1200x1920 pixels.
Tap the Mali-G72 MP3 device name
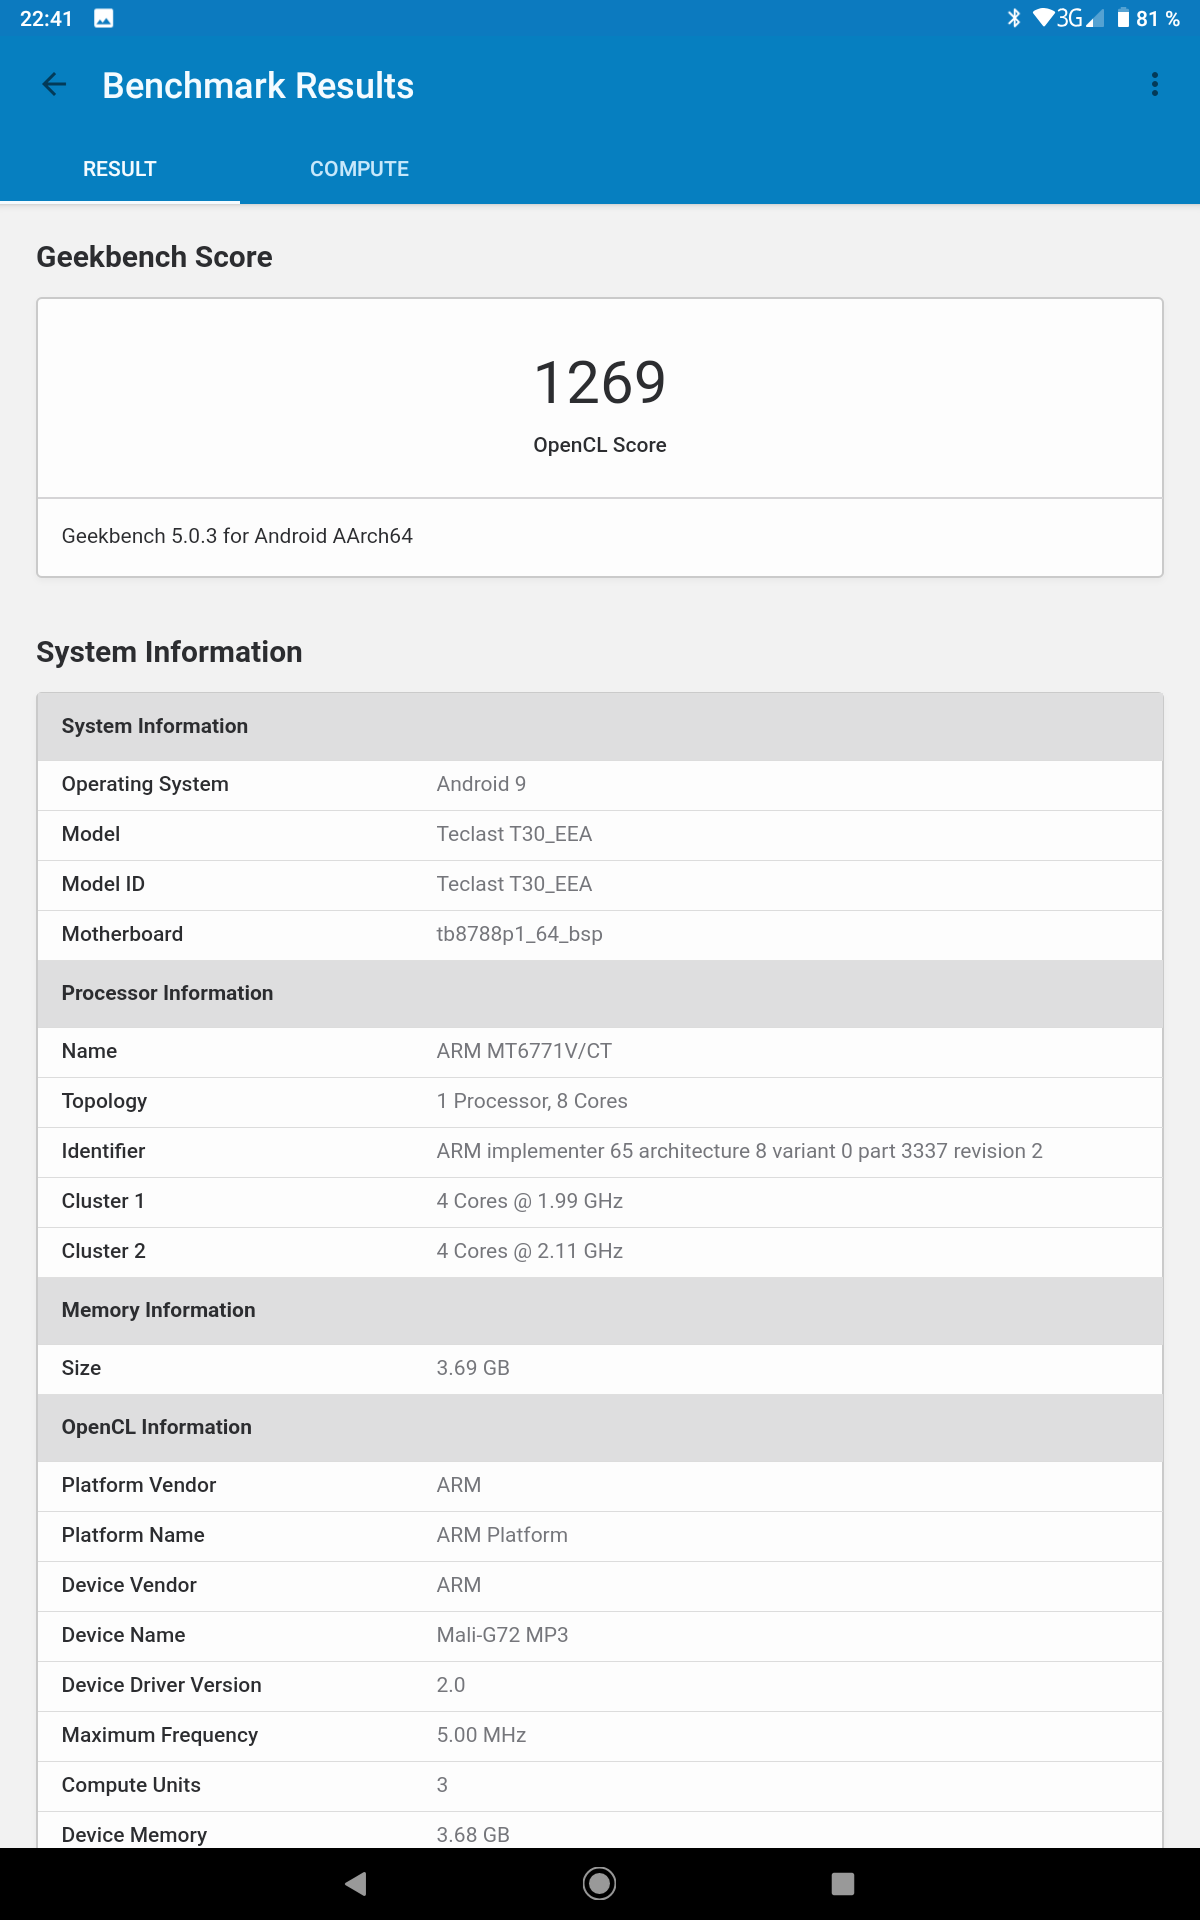(x=502, y=1635)
